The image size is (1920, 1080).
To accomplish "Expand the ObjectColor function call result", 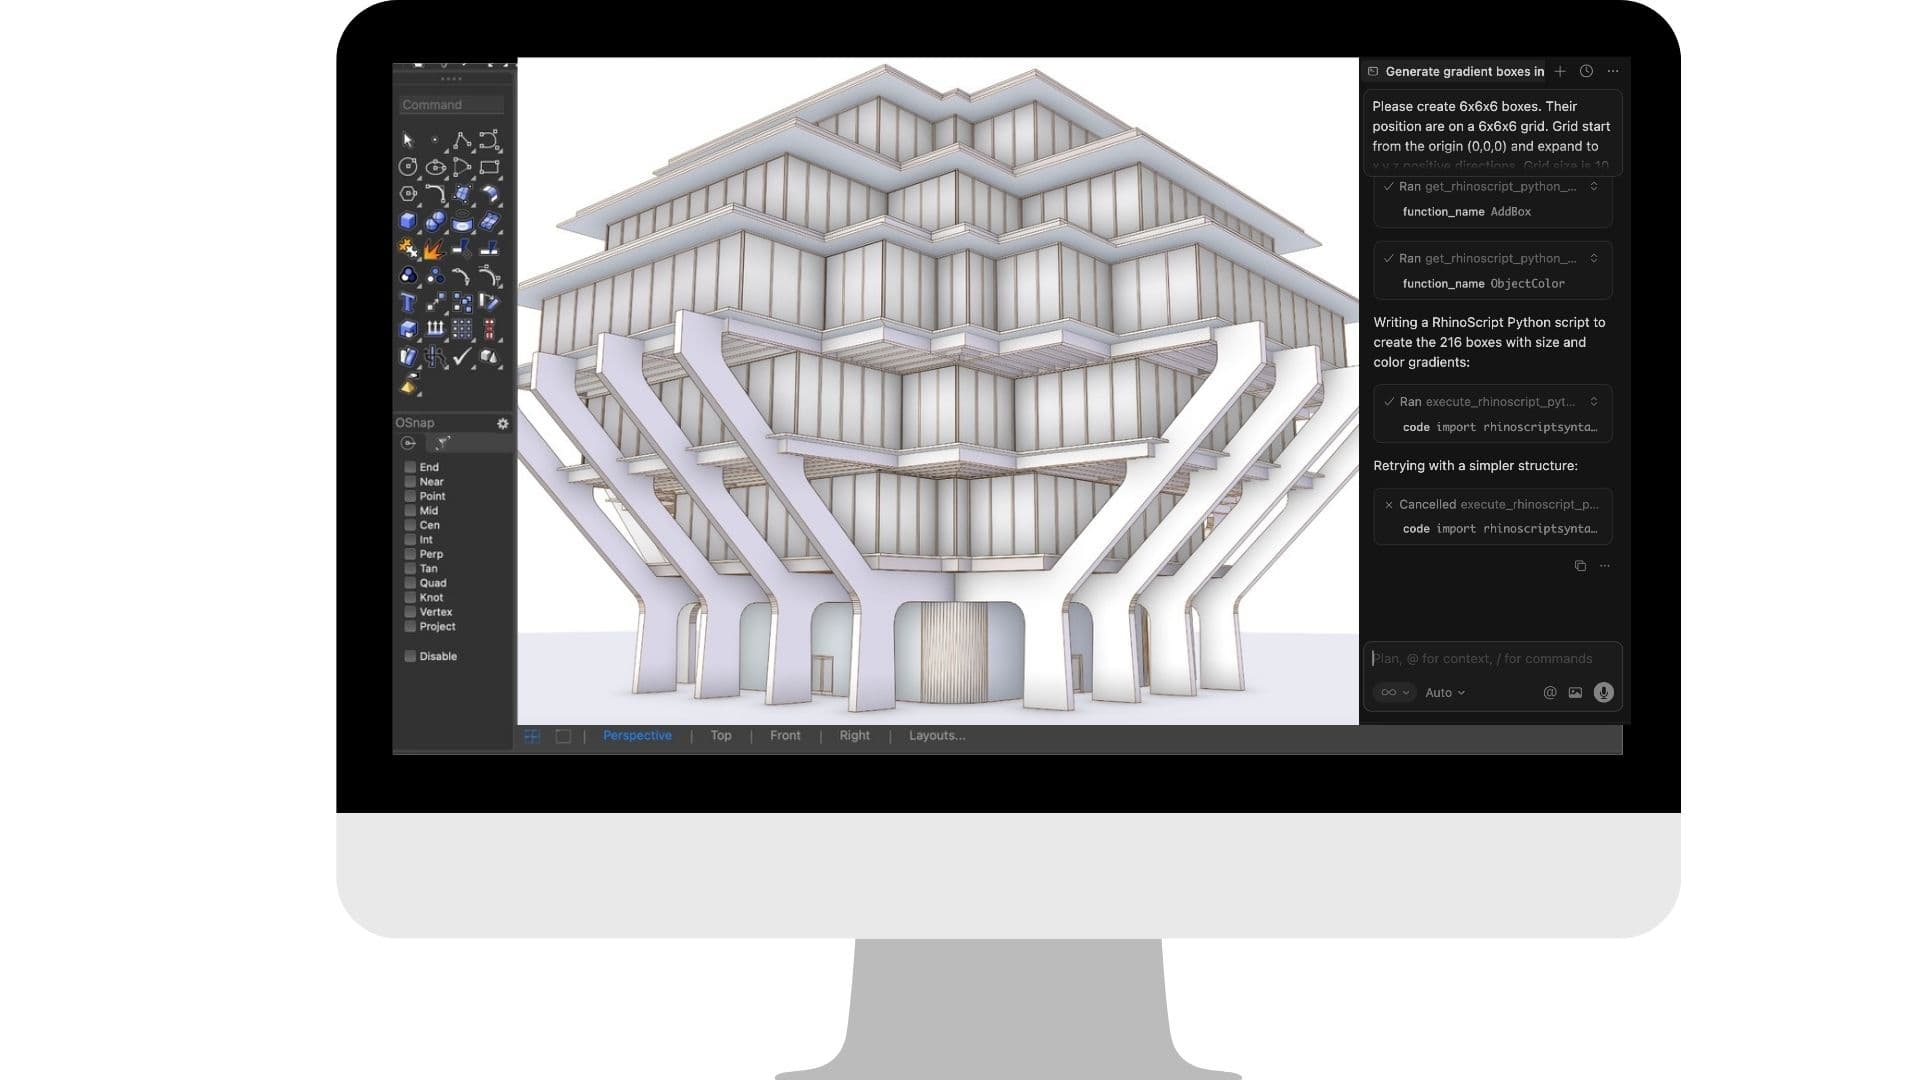I will click(1593, 259).
